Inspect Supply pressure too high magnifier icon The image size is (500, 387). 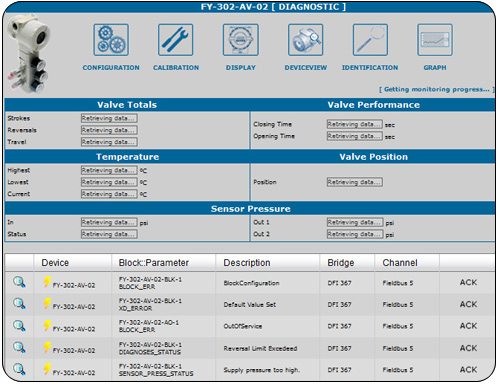click(x=19, y=369)
